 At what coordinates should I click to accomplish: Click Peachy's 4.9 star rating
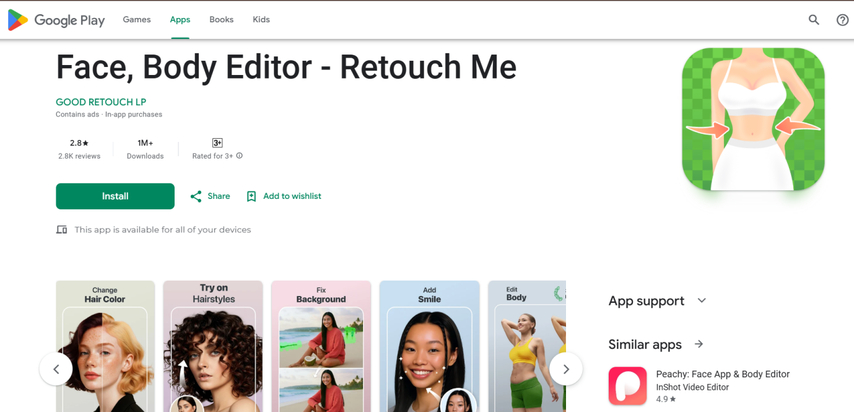666,399
